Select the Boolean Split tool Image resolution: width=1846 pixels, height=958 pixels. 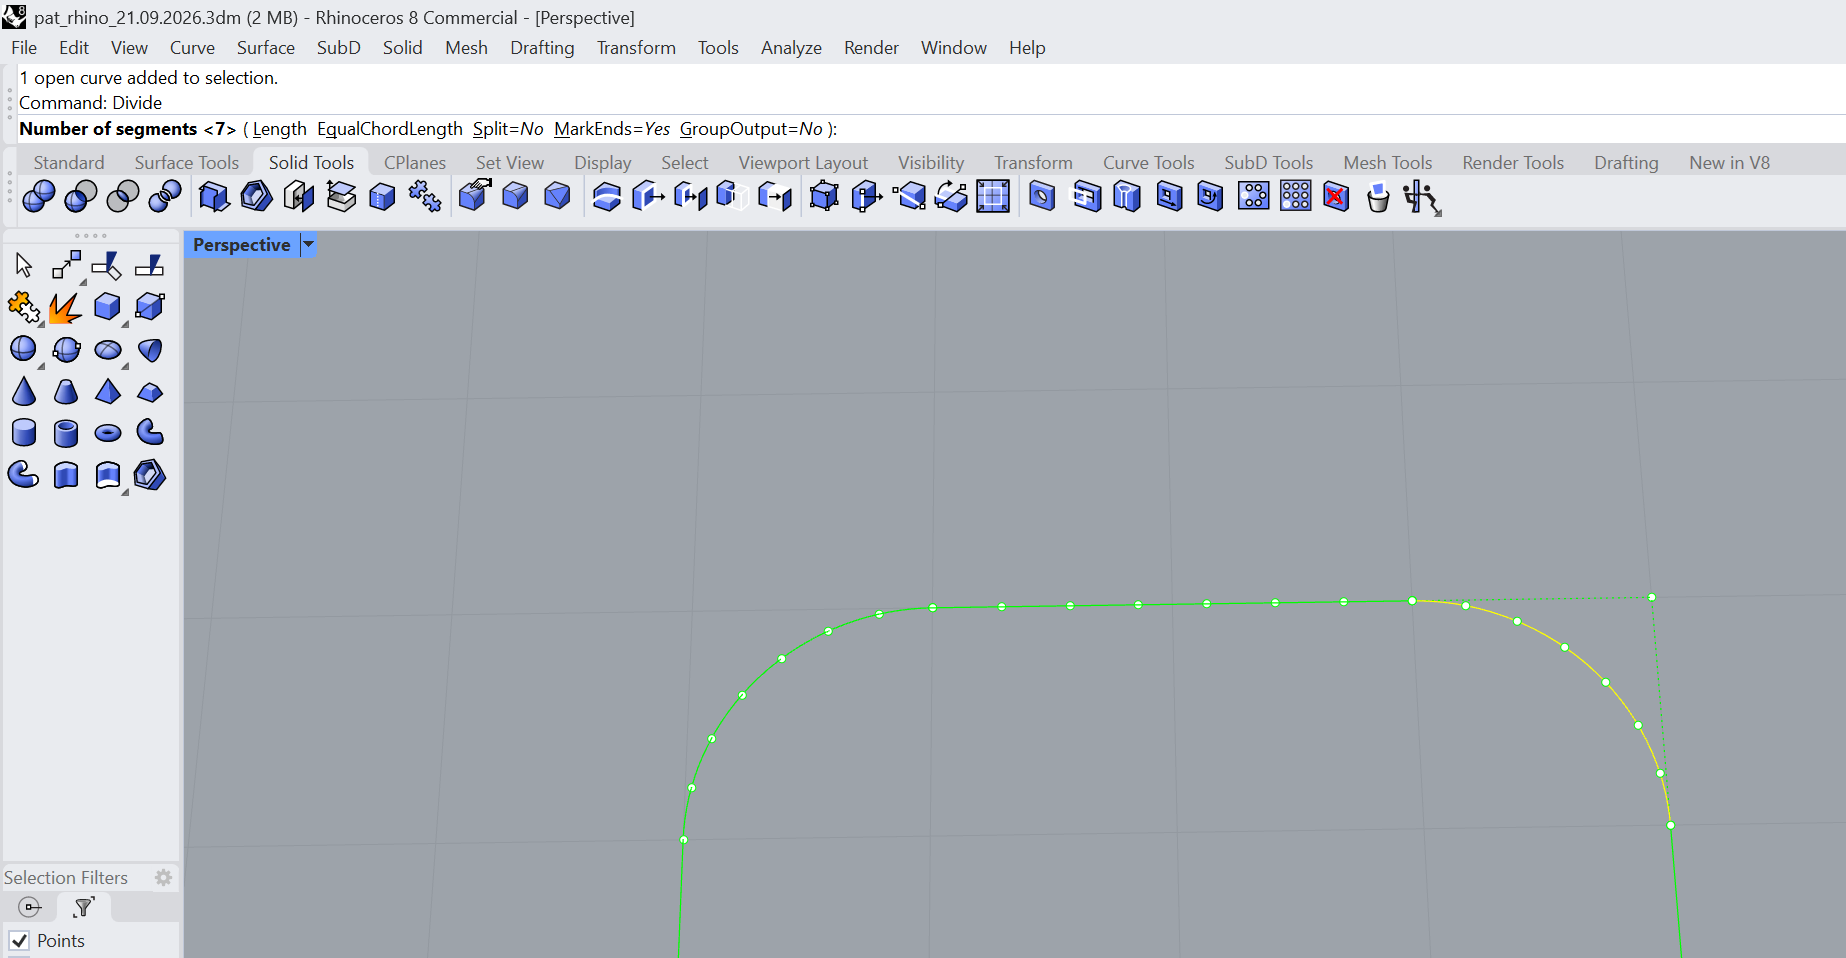165,197
